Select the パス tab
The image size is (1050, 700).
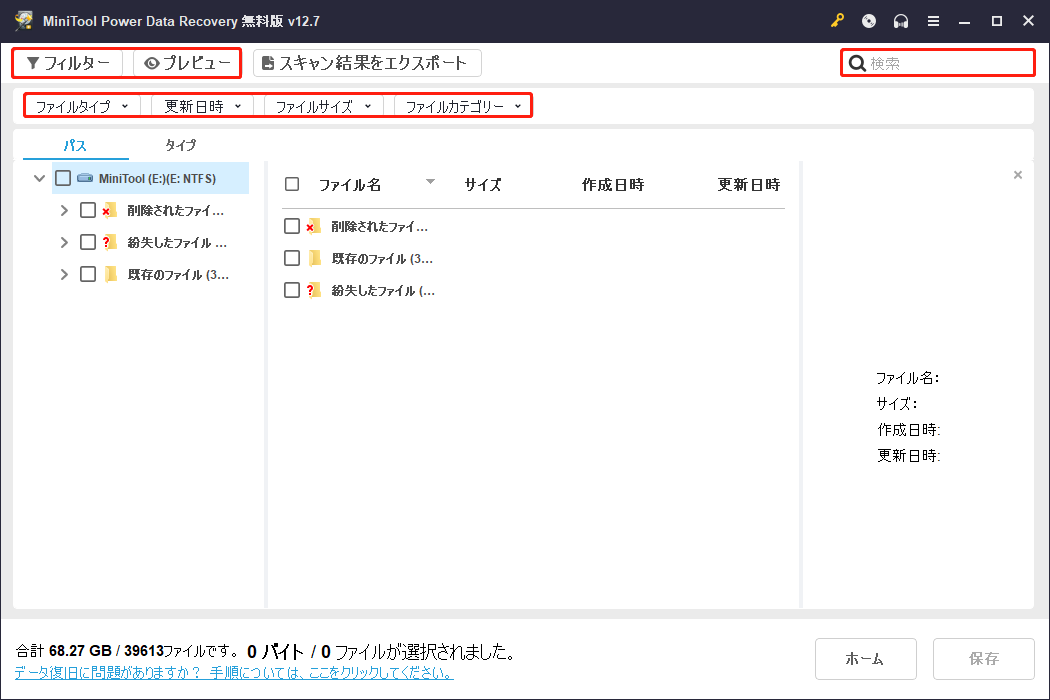pos(75,145)
